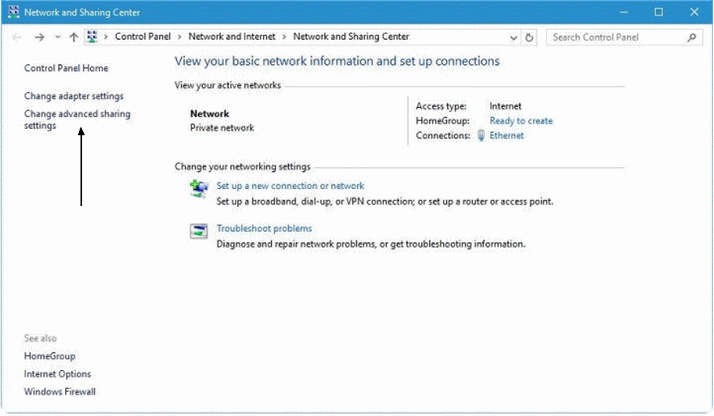Expand address bar history dropdown chevron
This screenshot has height=416, width=714.
coord(513,38)
